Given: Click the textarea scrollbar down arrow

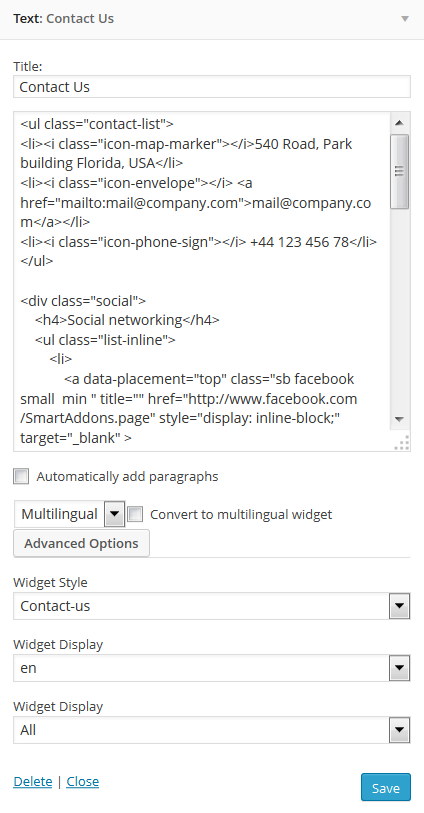Looking at the screenshot, I should pyautogui.click(x=399, y=419).
